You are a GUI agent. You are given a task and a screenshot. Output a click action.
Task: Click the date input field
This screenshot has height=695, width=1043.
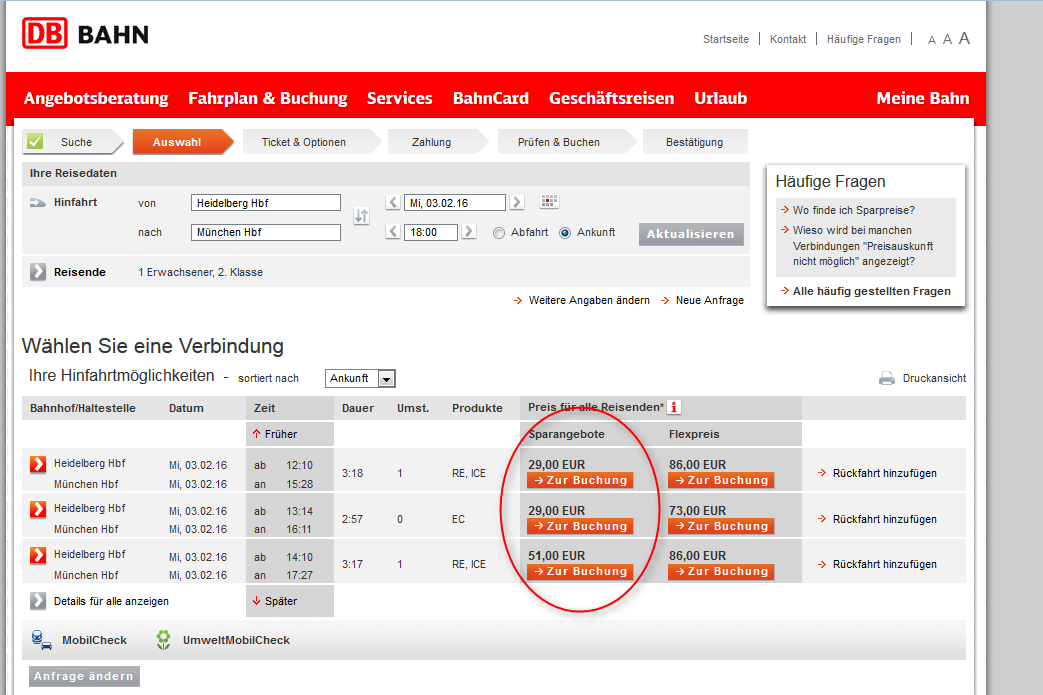pos(455,203)
